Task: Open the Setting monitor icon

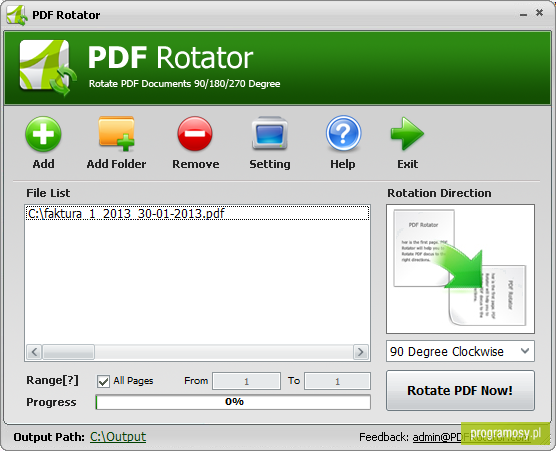Action: pos(269,134)
